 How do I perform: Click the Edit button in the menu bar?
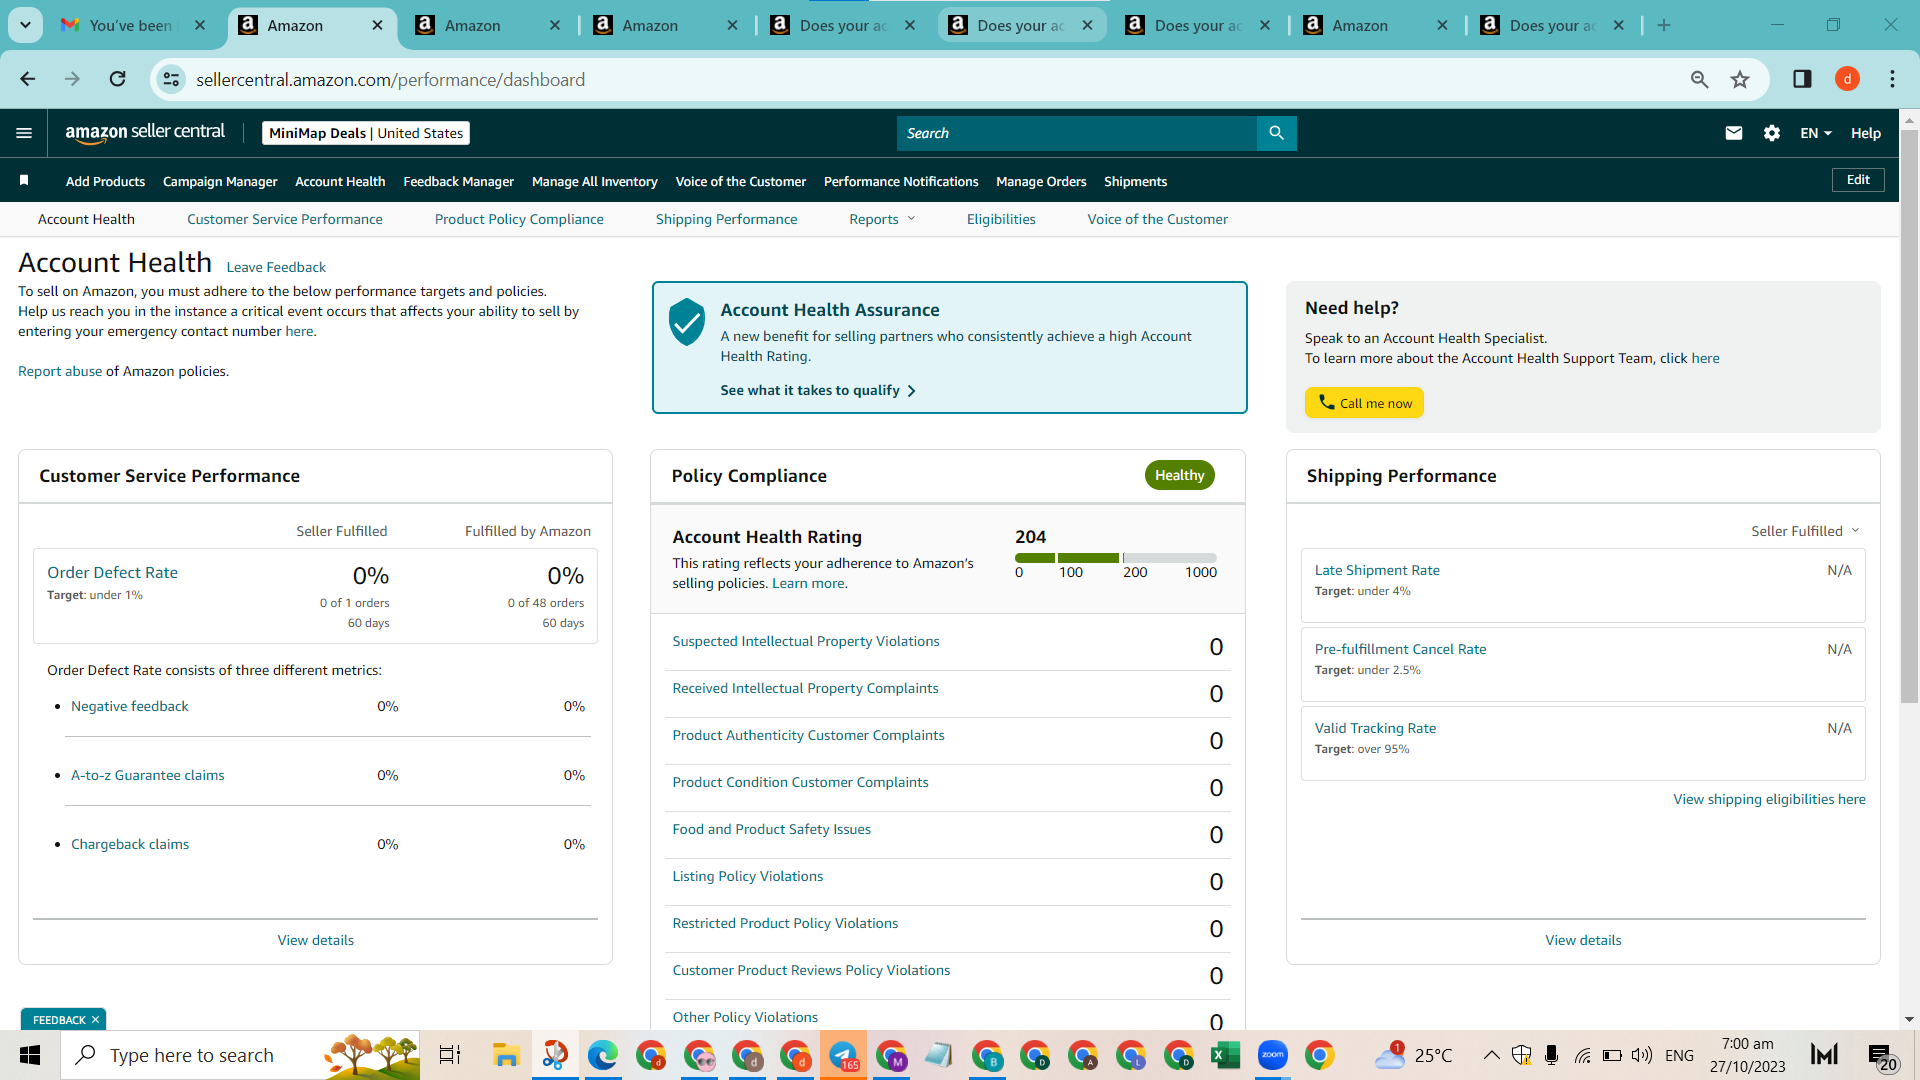click(x=1858, y=180)
